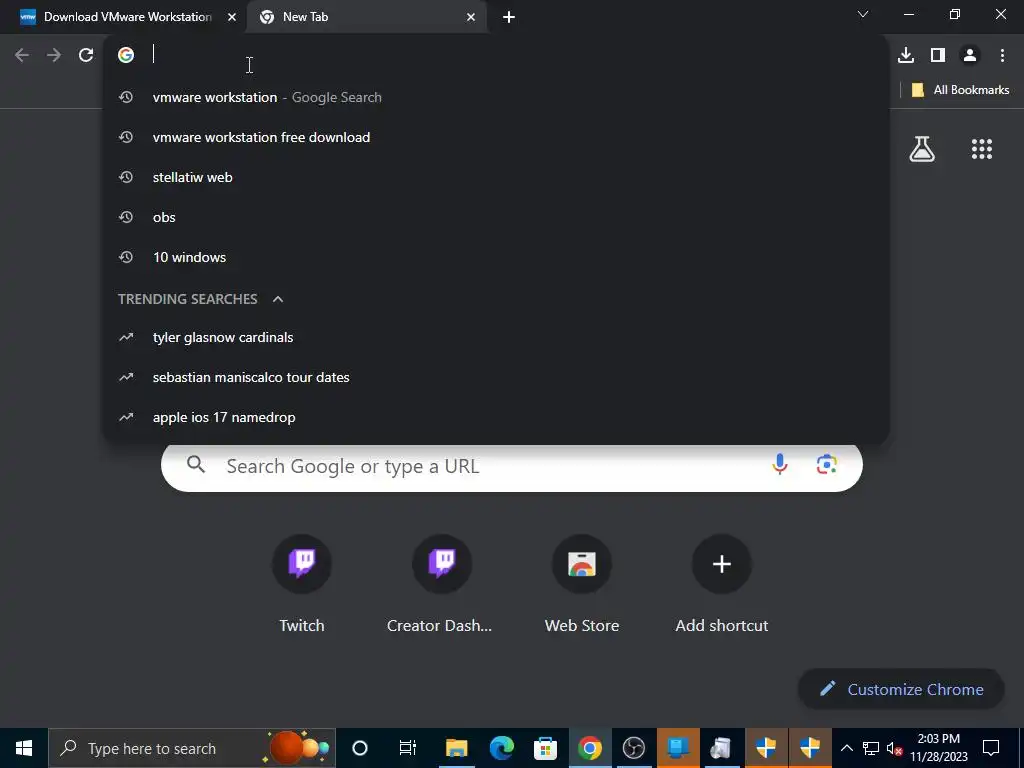Open the profile avatar menu
The height and width of the screenshot is (768, 1024).
[970, 55]
